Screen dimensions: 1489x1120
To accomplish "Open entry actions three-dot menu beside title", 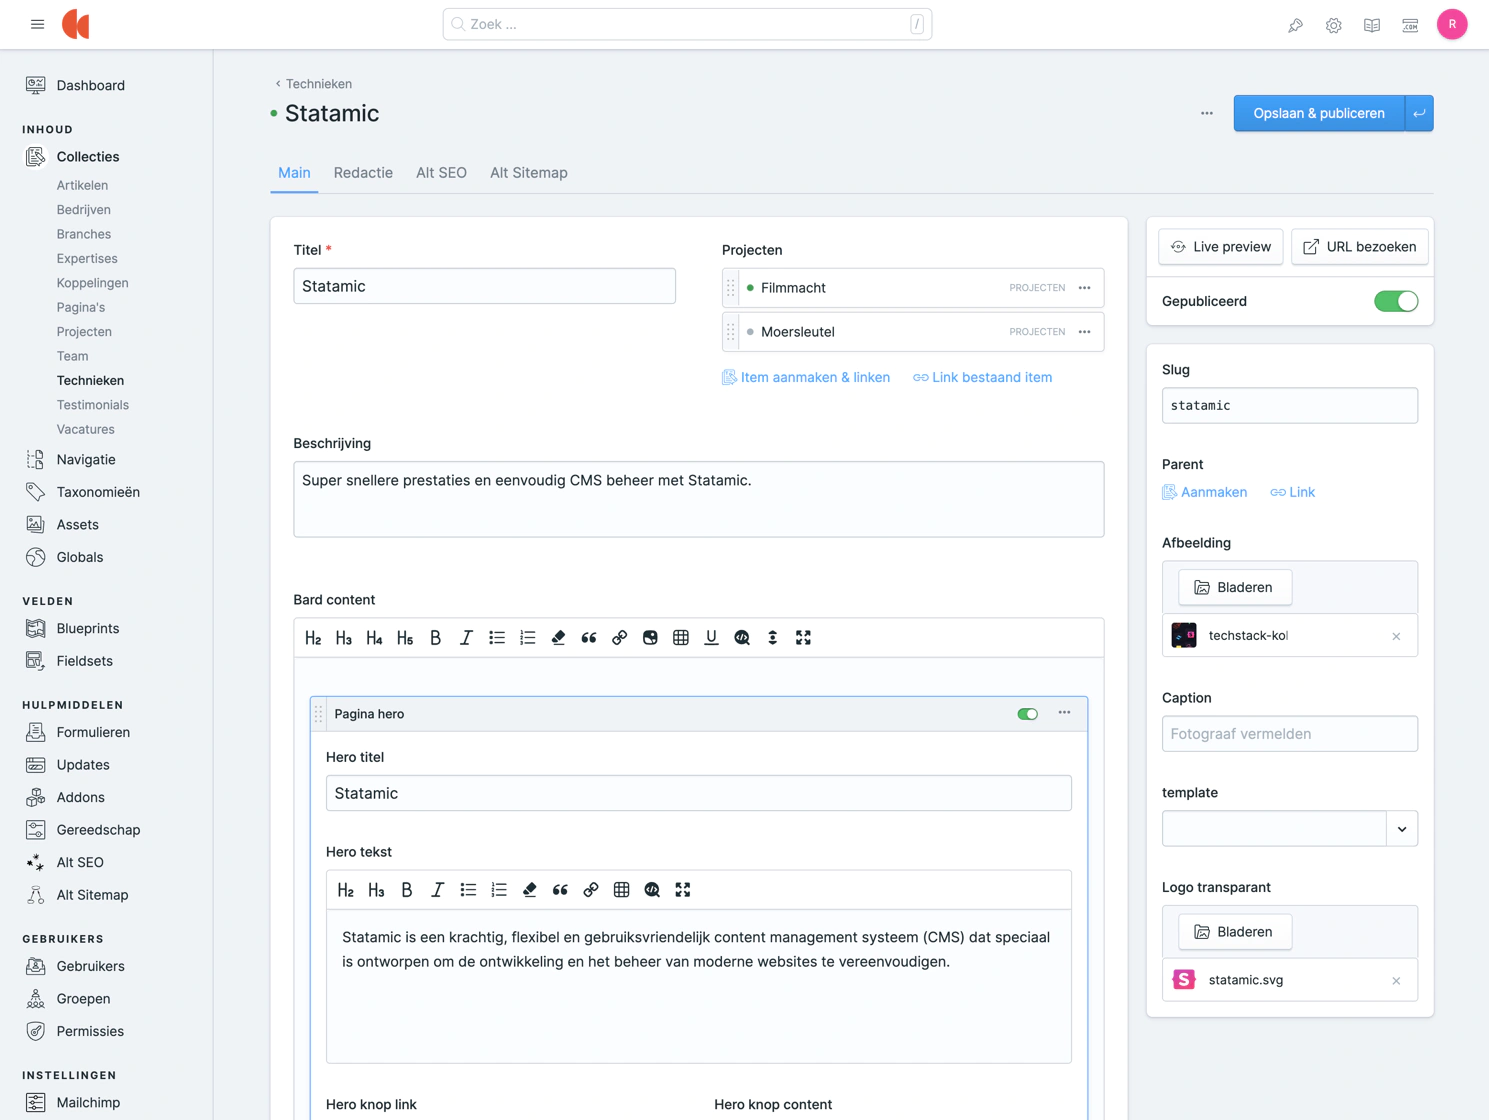I will 1207,113.
